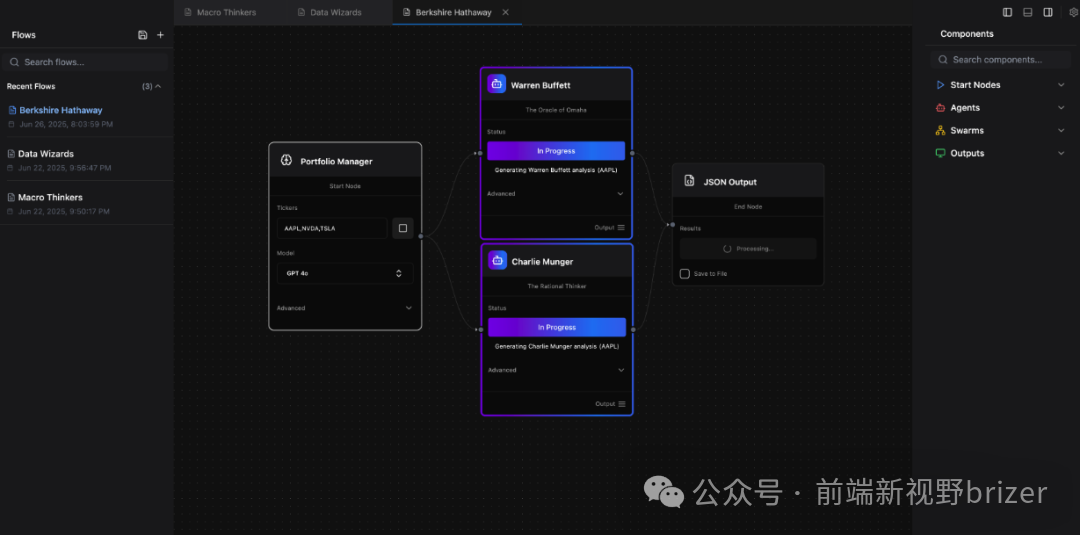Open the GPT 4o model dropdown
Image resolution: width=1080 pixels, height=535 pixels.
coord(345,273)
